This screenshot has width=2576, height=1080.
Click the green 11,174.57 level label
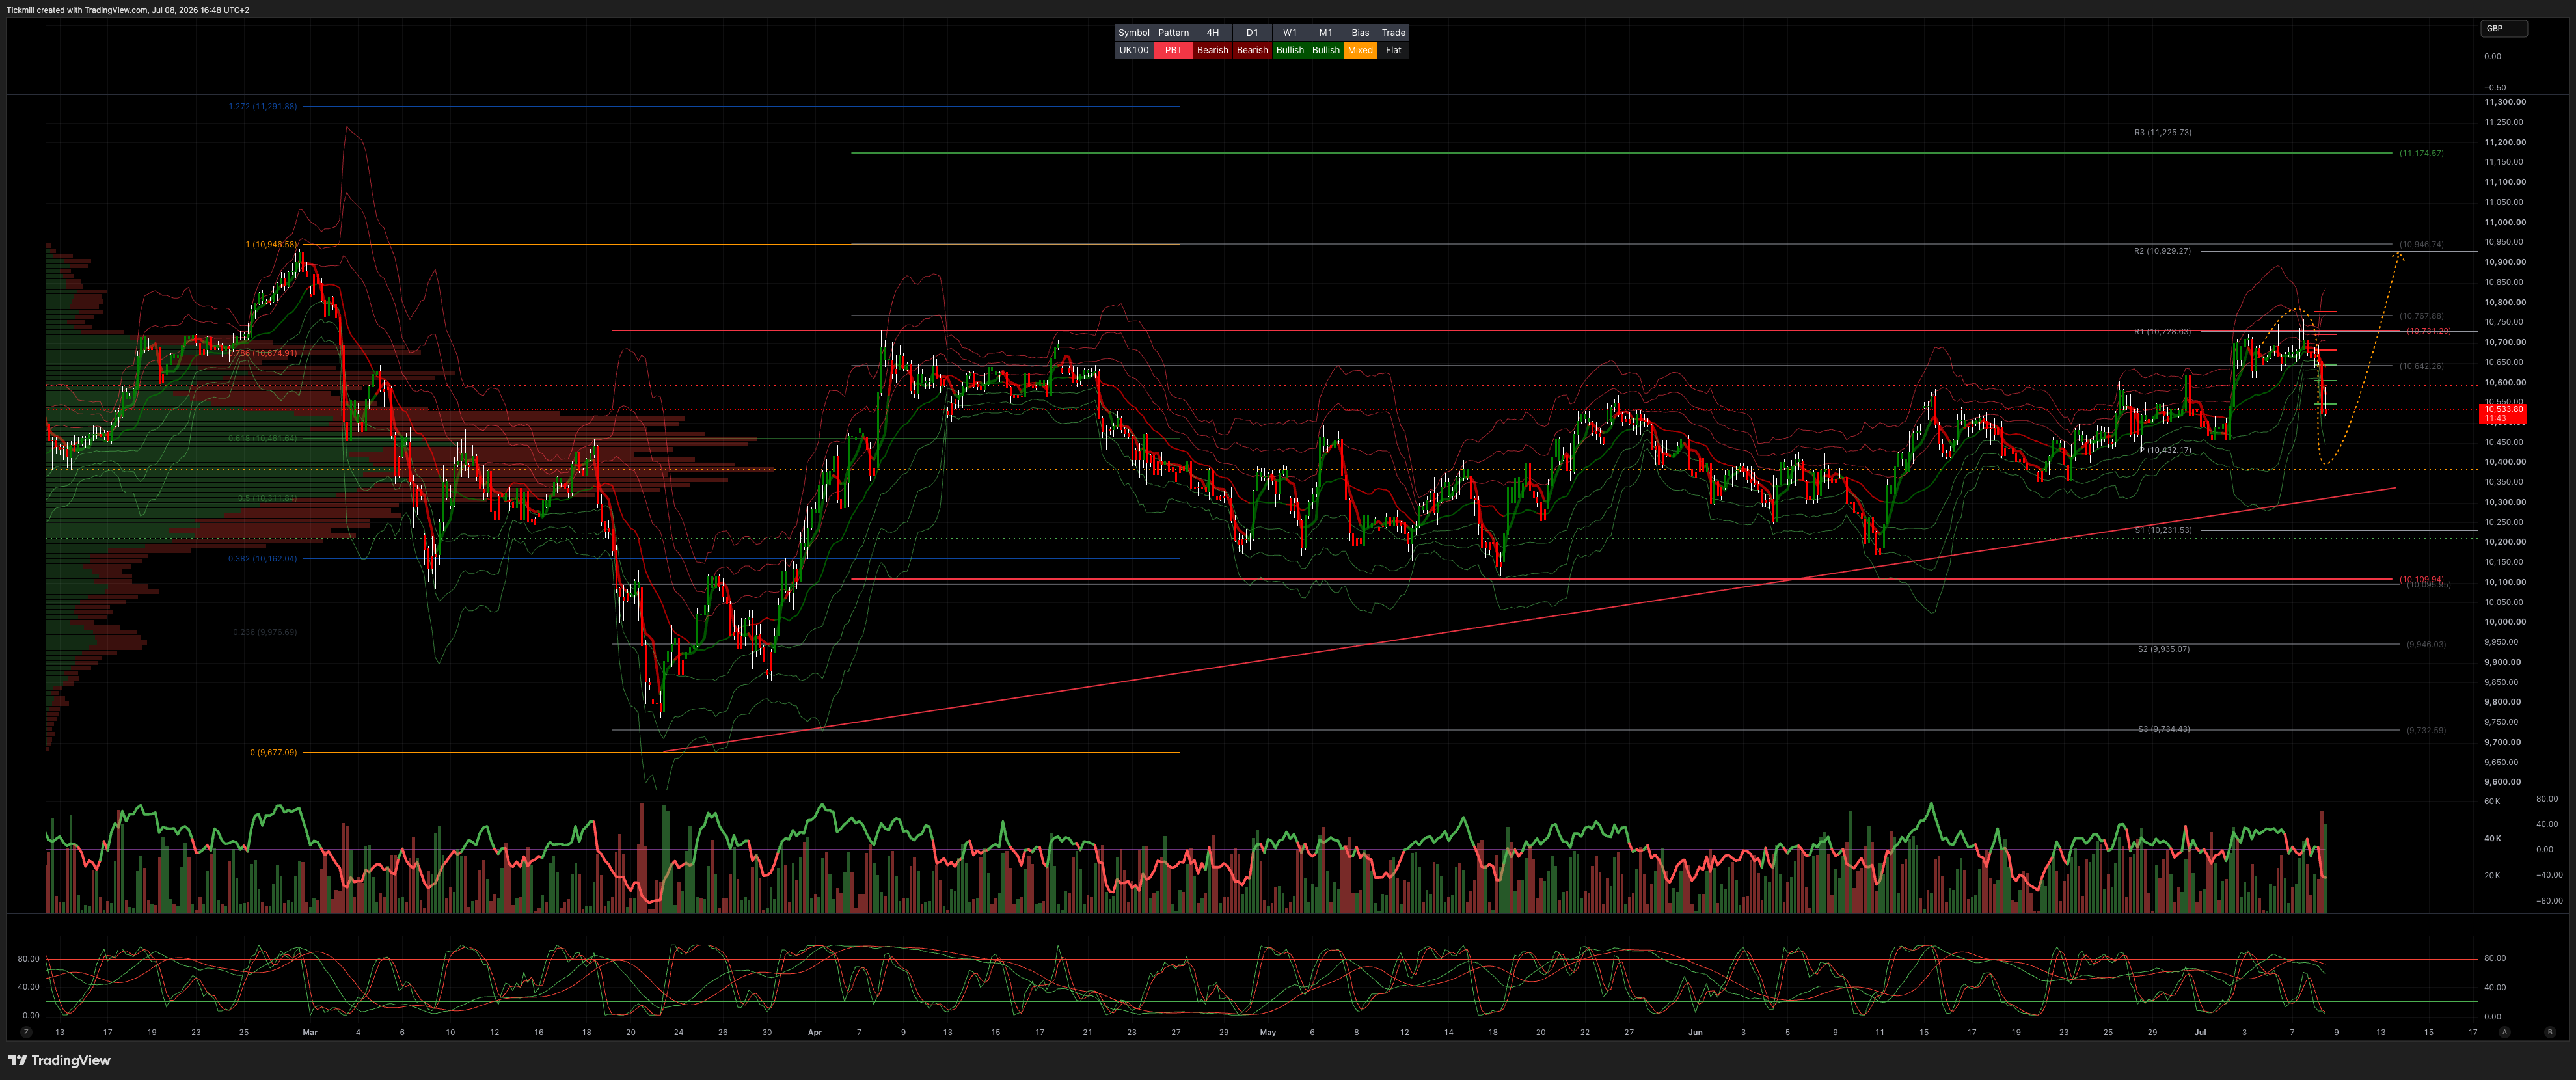[2421, 153]
